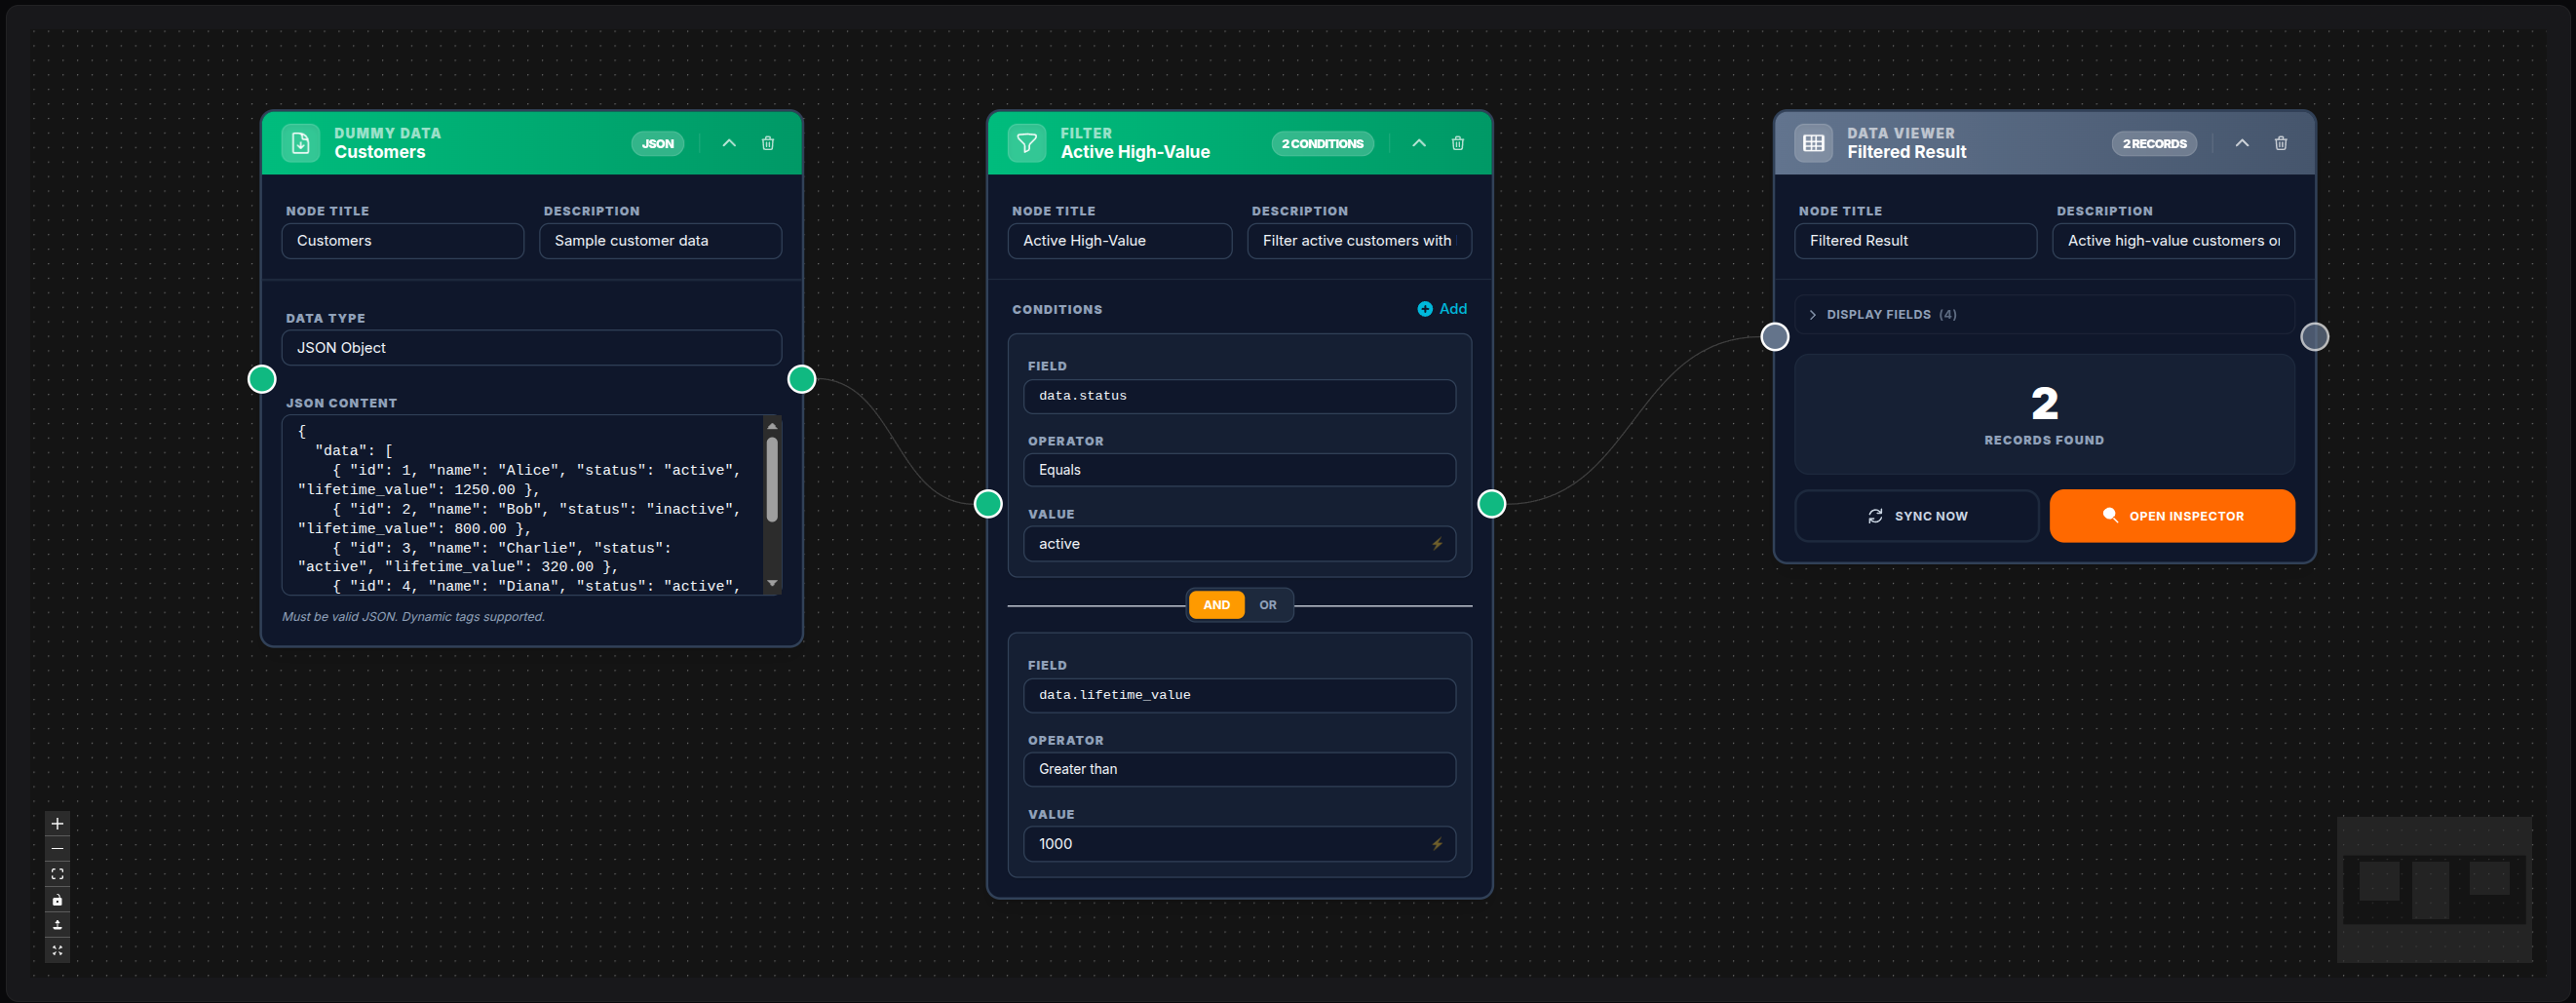Zoom in using the plus icon
The image size is (2576, 1003).
click(57, 822)
